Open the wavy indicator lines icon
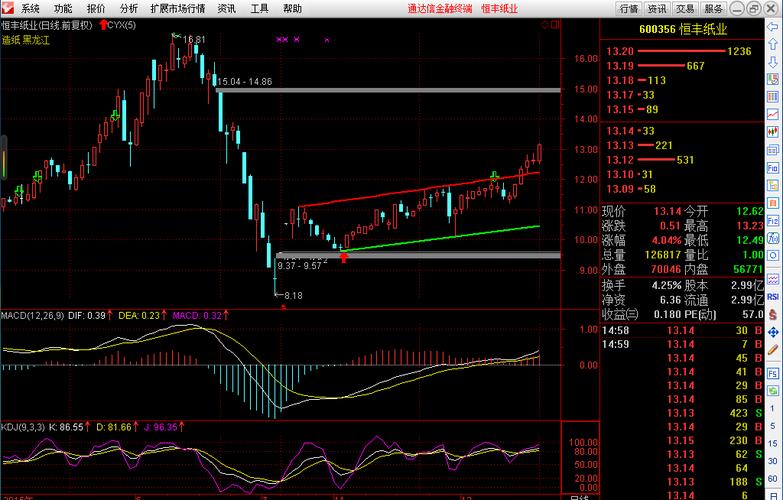783x500 pixels. click(x=773, y=279)
